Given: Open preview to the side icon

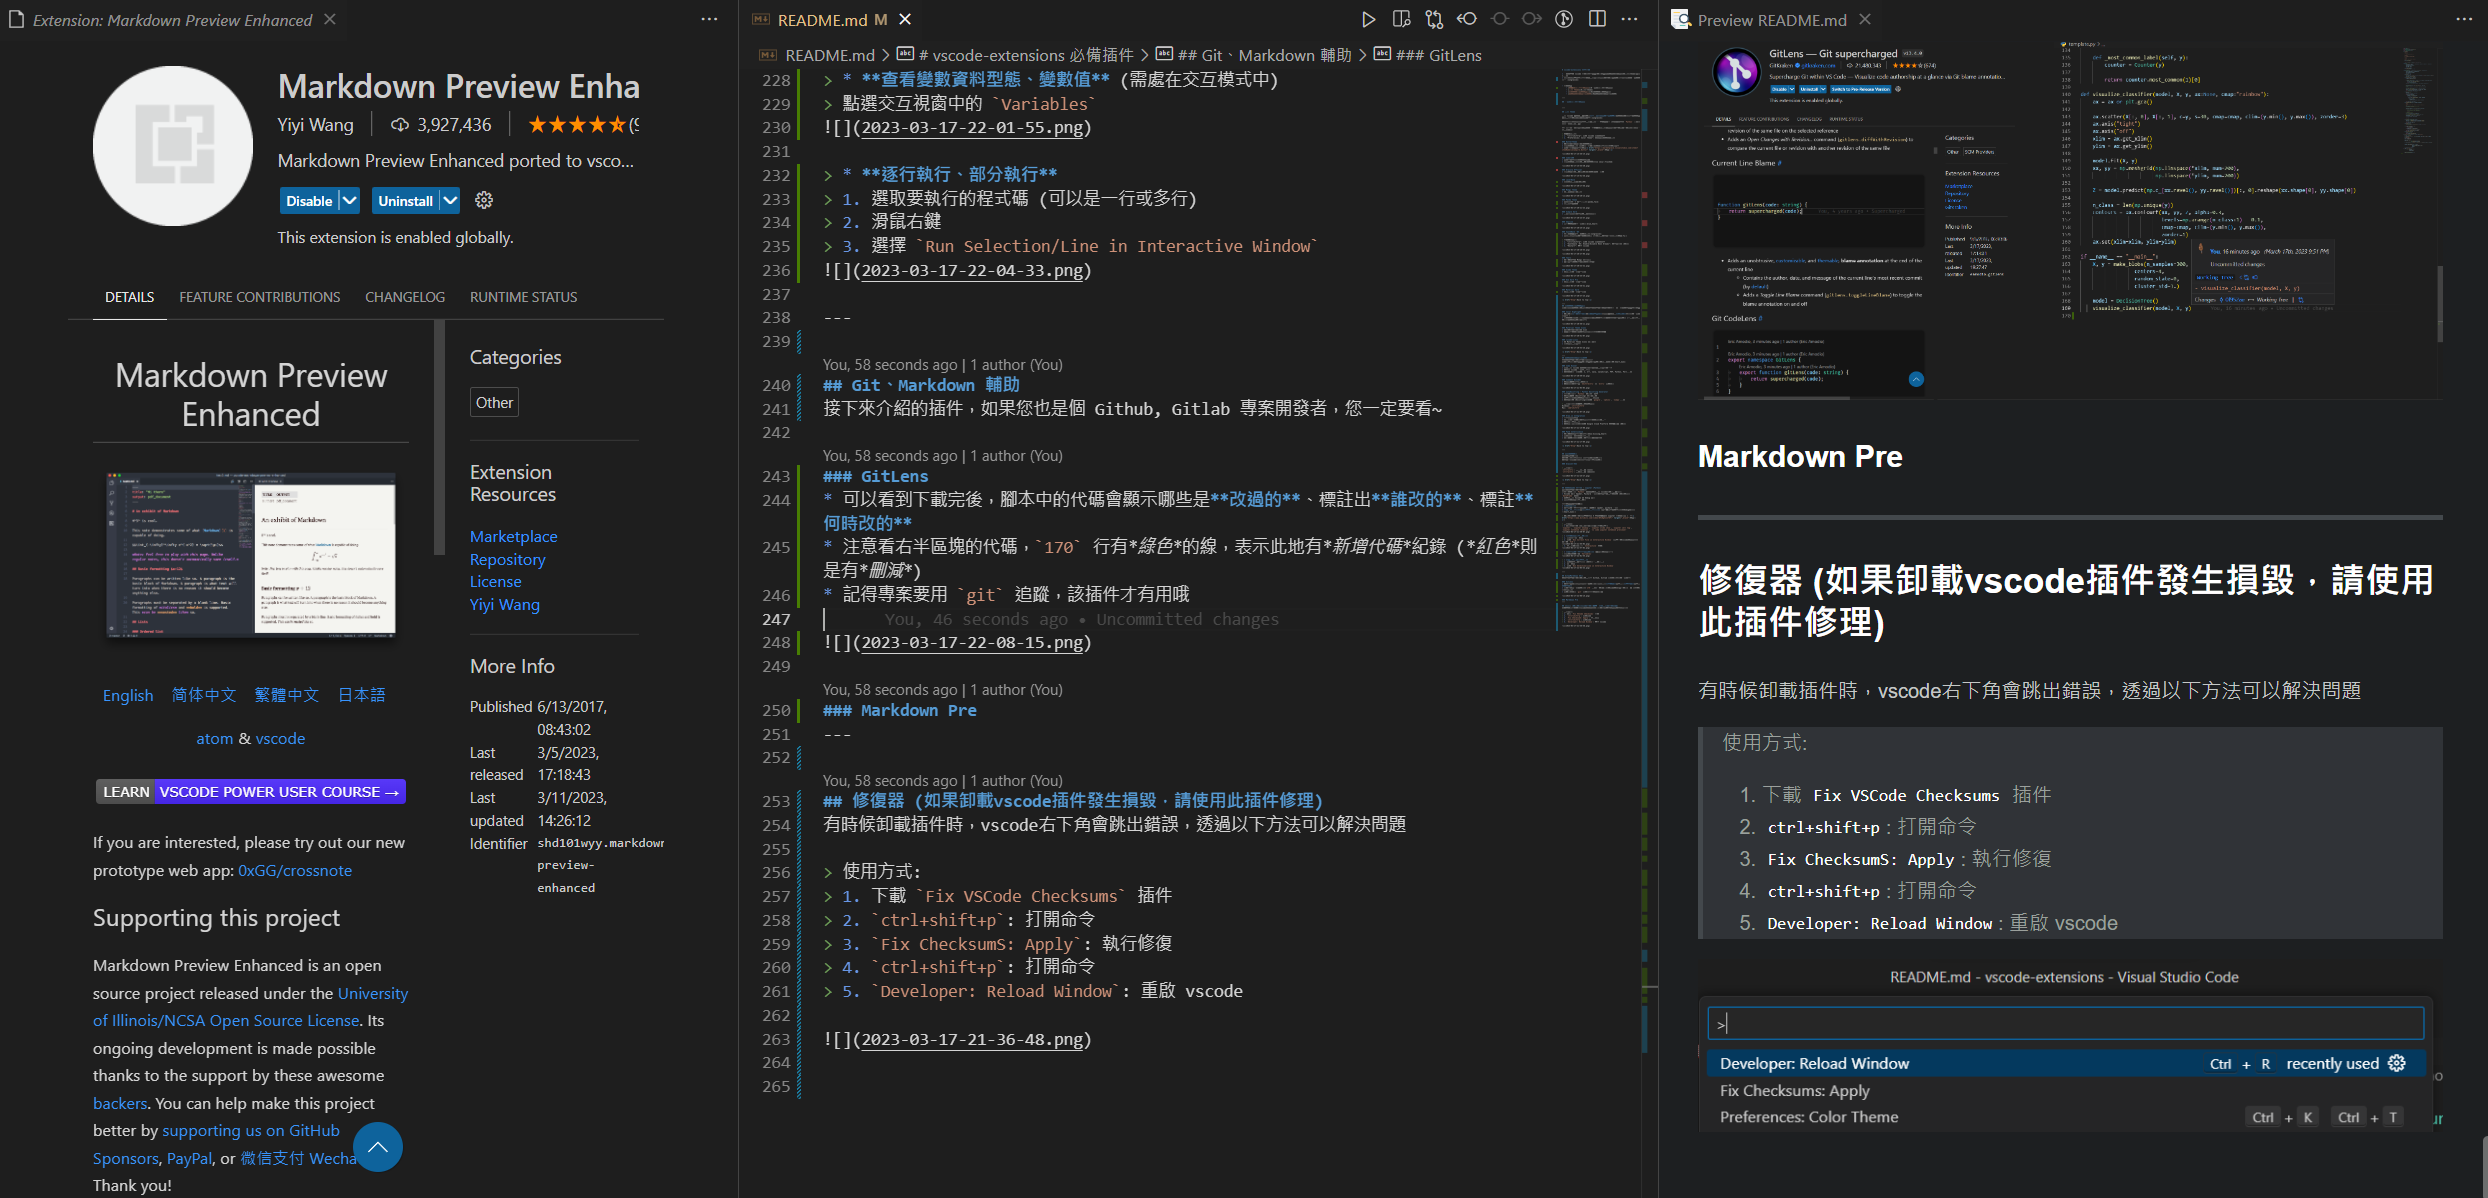Looking at the screenshot, I should click(x=1401, y=19).
